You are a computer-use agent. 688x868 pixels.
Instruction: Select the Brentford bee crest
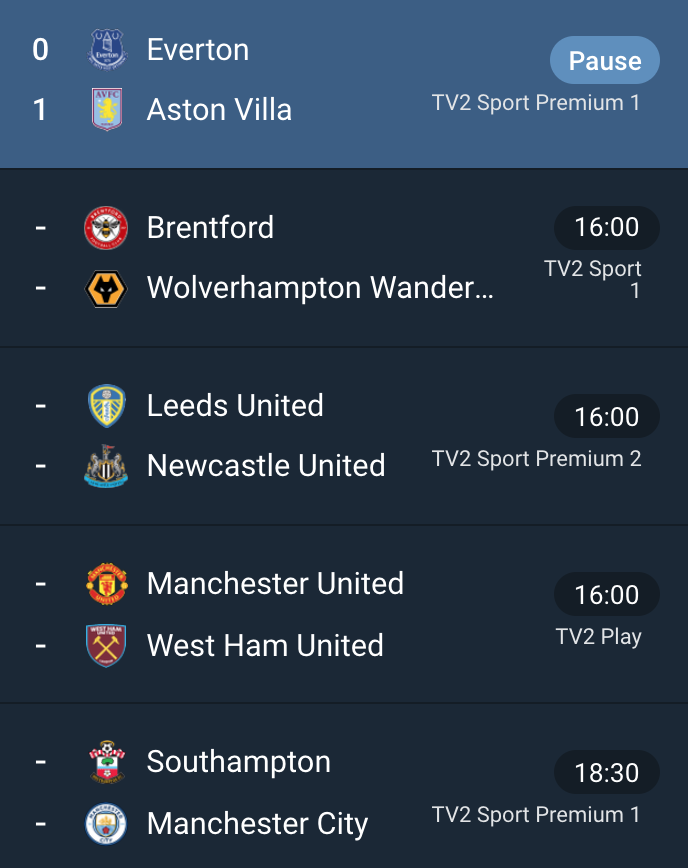106,228
